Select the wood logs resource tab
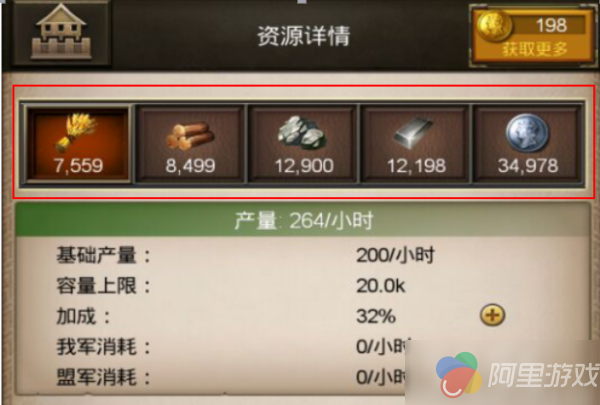Screen dimensions: 600x405 click(x=190, y=143)
